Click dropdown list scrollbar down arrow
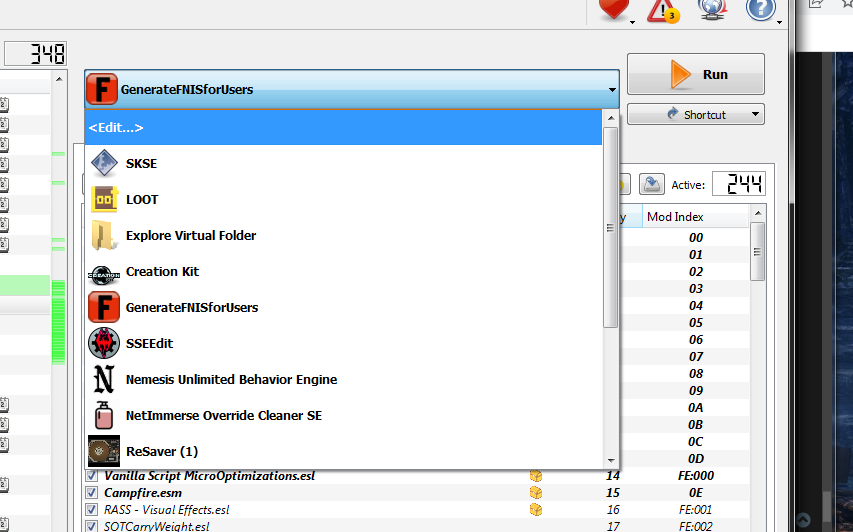Screen dimensions: 853x532 [x=611, y=460]
